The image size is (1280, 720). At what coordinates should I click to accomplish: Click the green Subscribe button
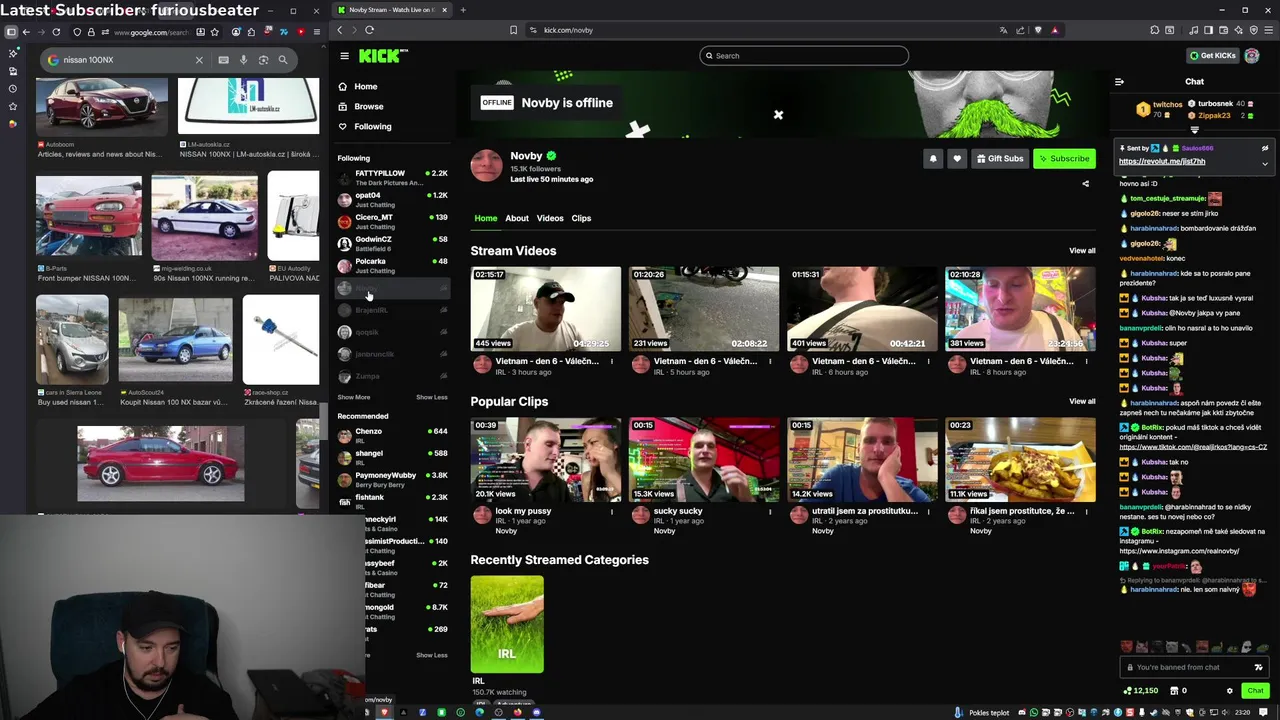(x=1064, y=158)
